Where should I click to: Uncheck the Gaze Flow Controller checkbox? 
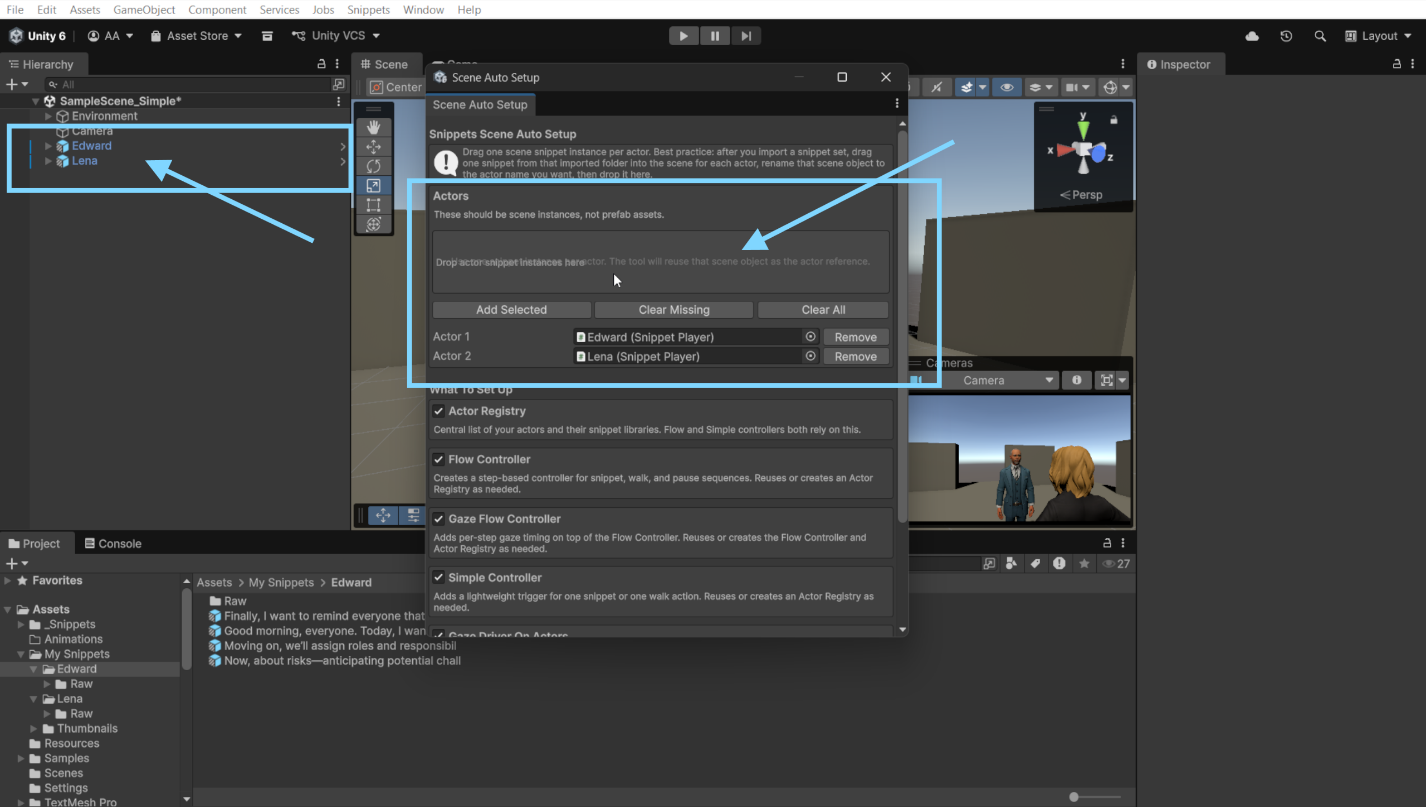click(x=438, y=519)
